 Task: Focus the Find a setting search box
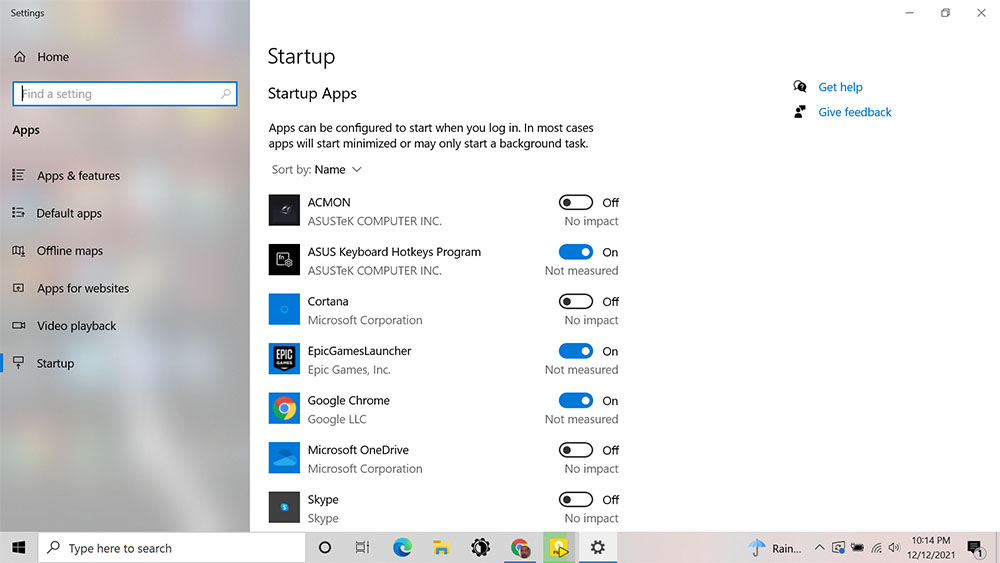(125, 94)
